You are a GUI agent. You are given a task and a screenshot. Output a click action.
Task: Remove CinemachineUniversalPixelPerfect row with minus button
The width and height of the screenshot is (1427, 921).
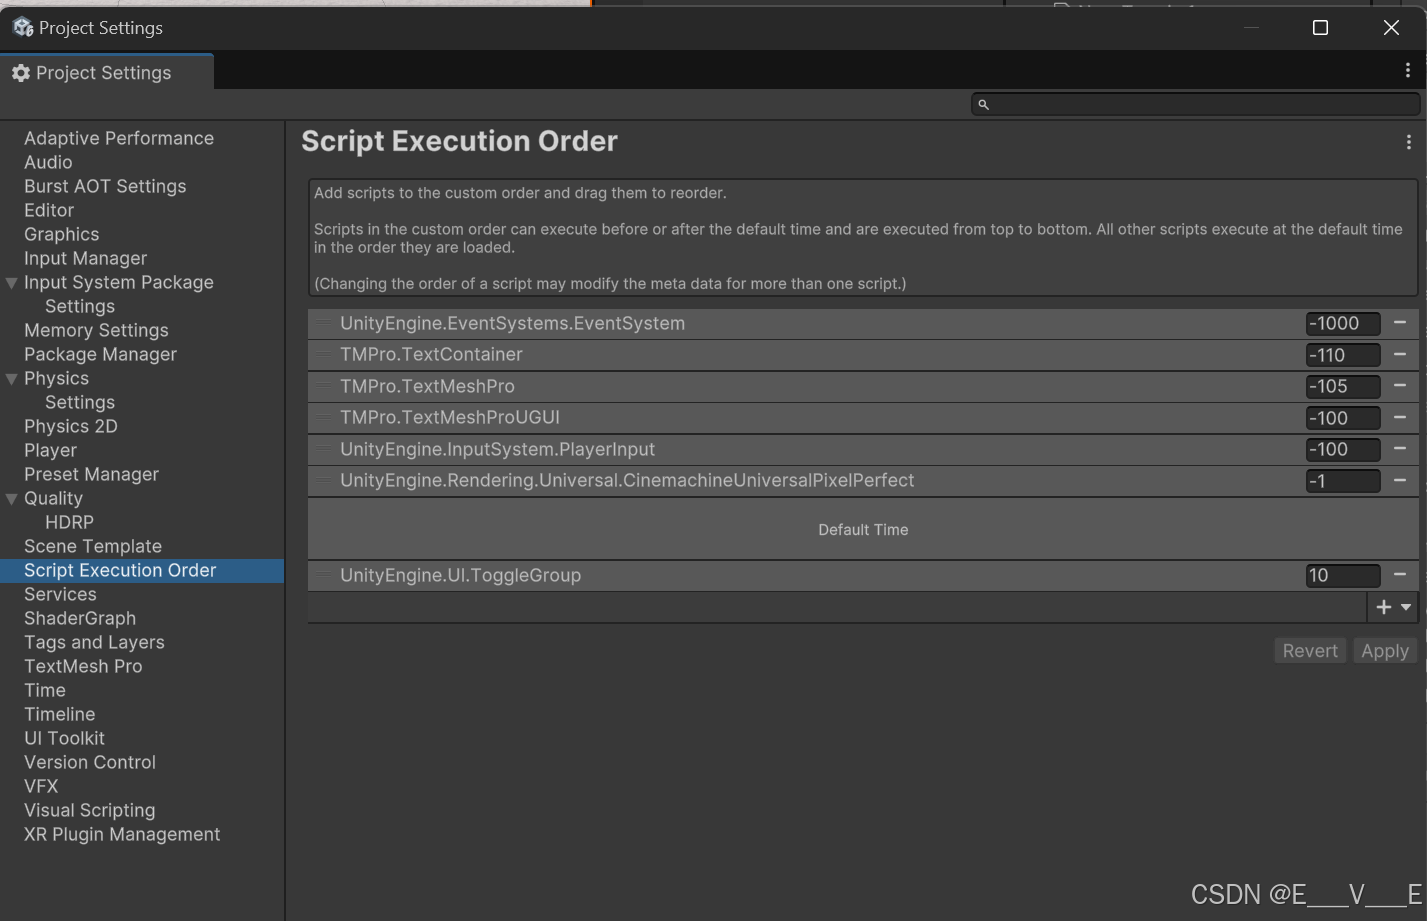click(x=1400, y=480)
